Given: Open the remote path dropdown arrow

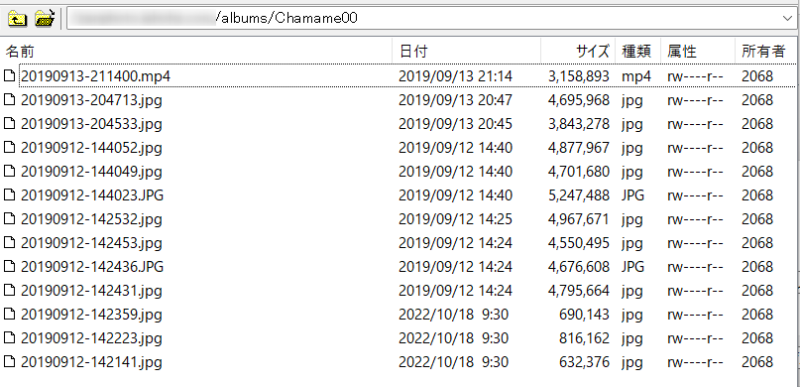Looking at the screenshot, I should pos(788,18).
